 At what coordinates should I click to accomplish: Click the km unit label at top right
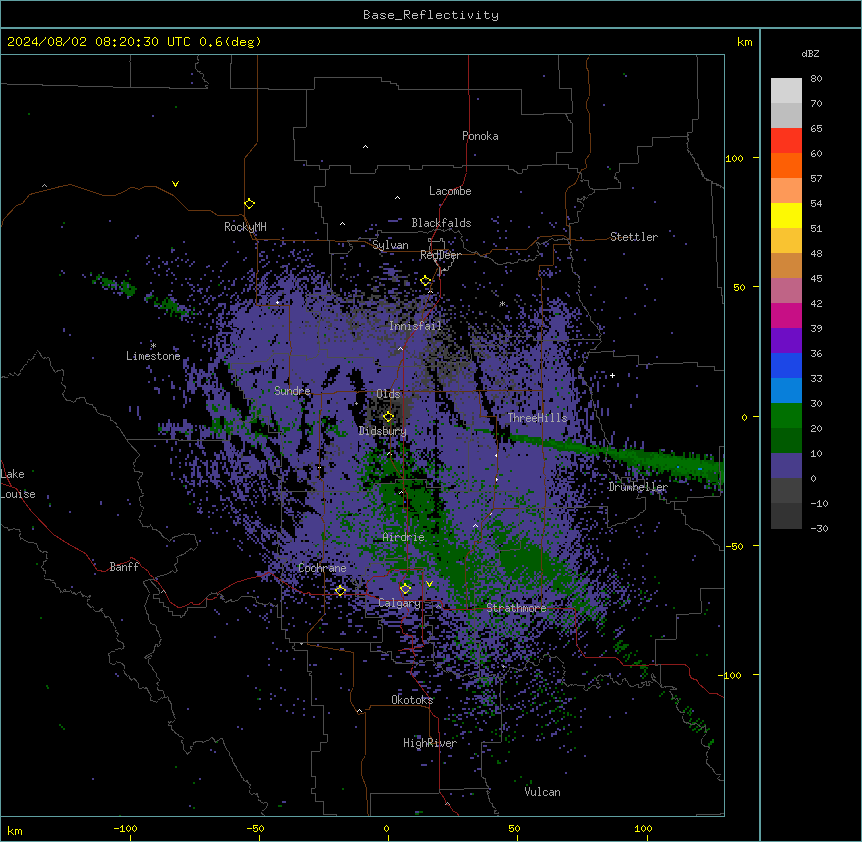coord(744,42)
